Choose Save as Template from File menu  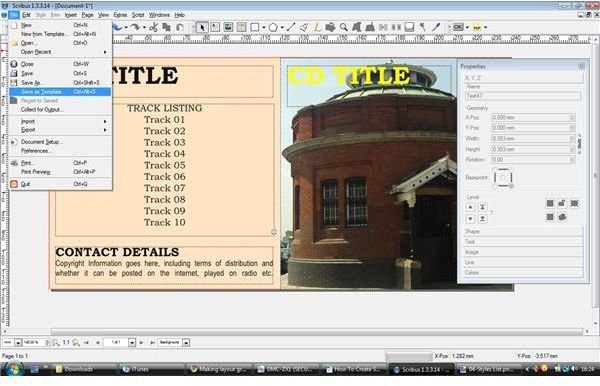coord(60,92)
